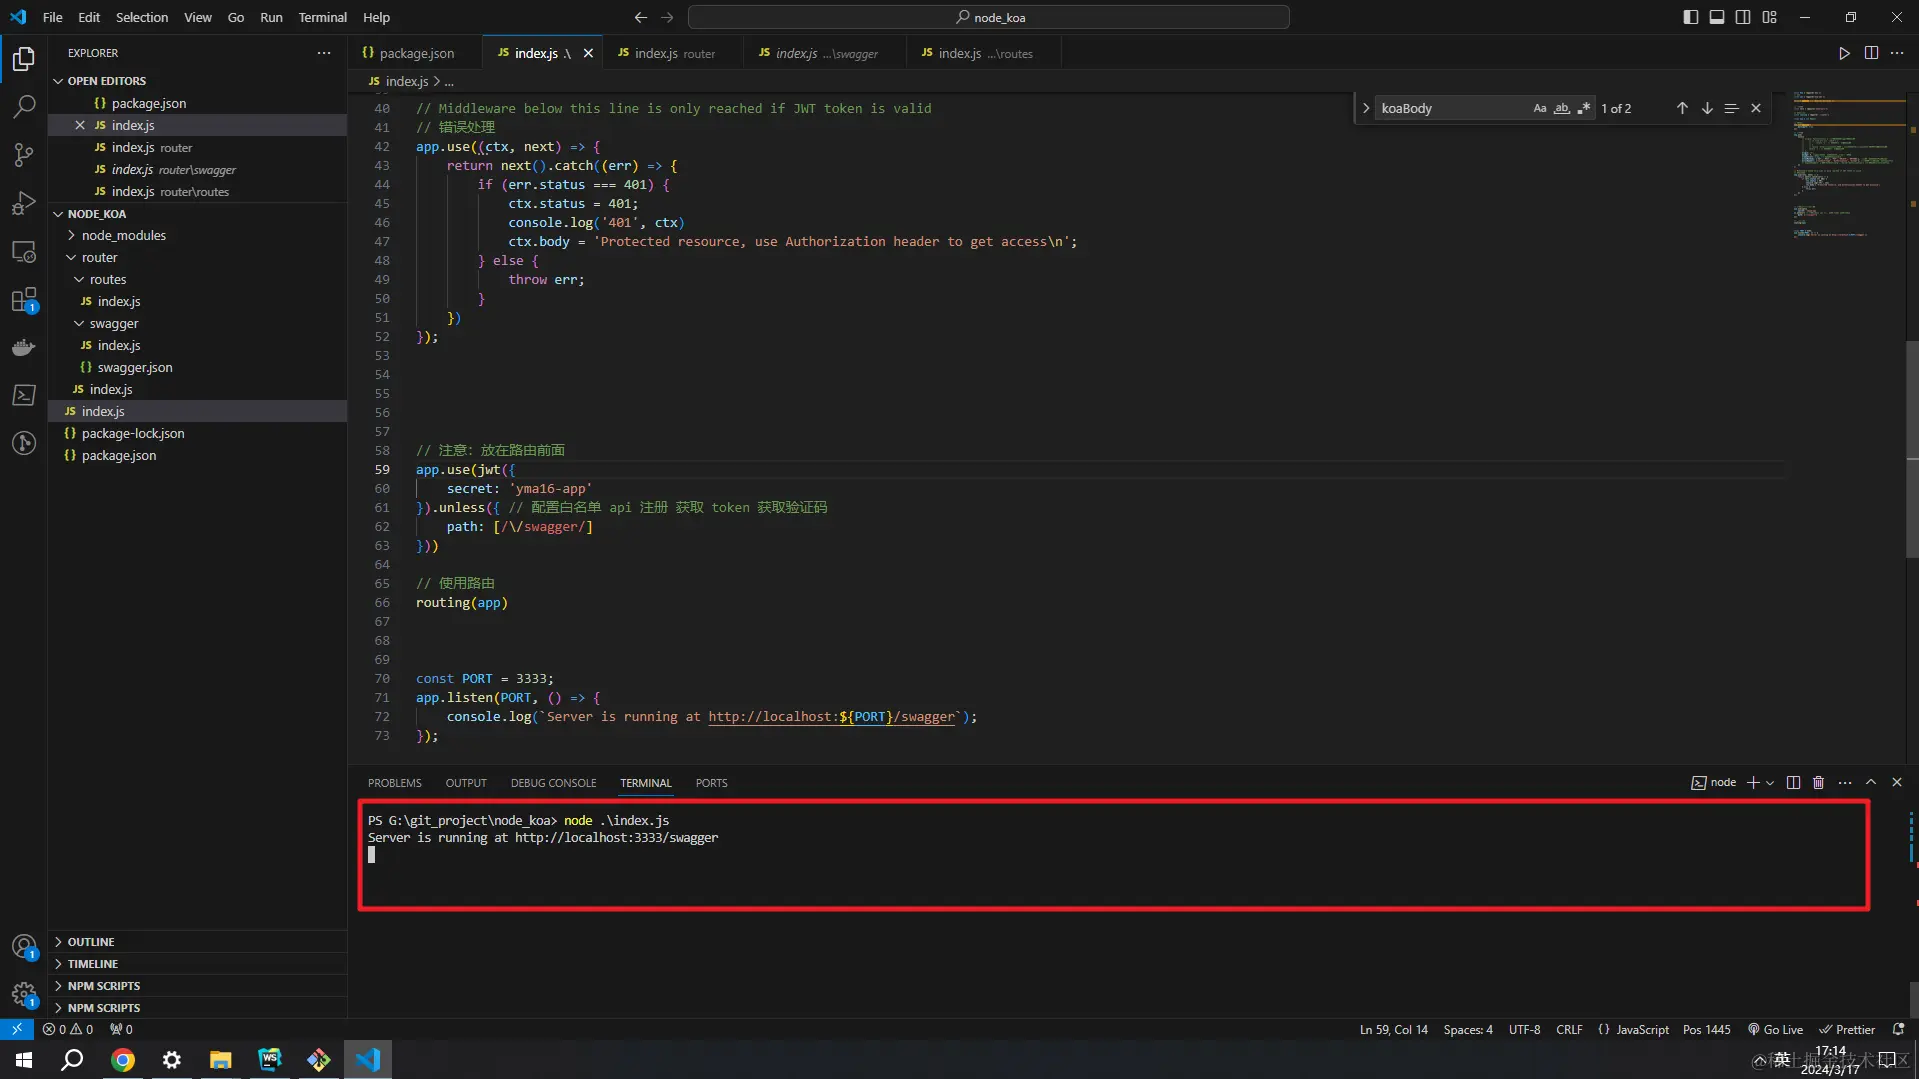Viewport: 1919px width, 1079px height.
Task: Split the terminal panel
Action: [1793, 783]
